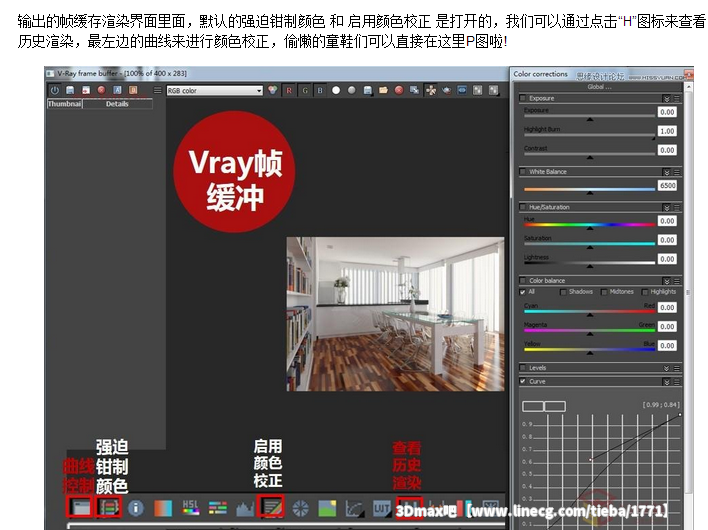Click the Thumbnail column header

tap(65, 104)
